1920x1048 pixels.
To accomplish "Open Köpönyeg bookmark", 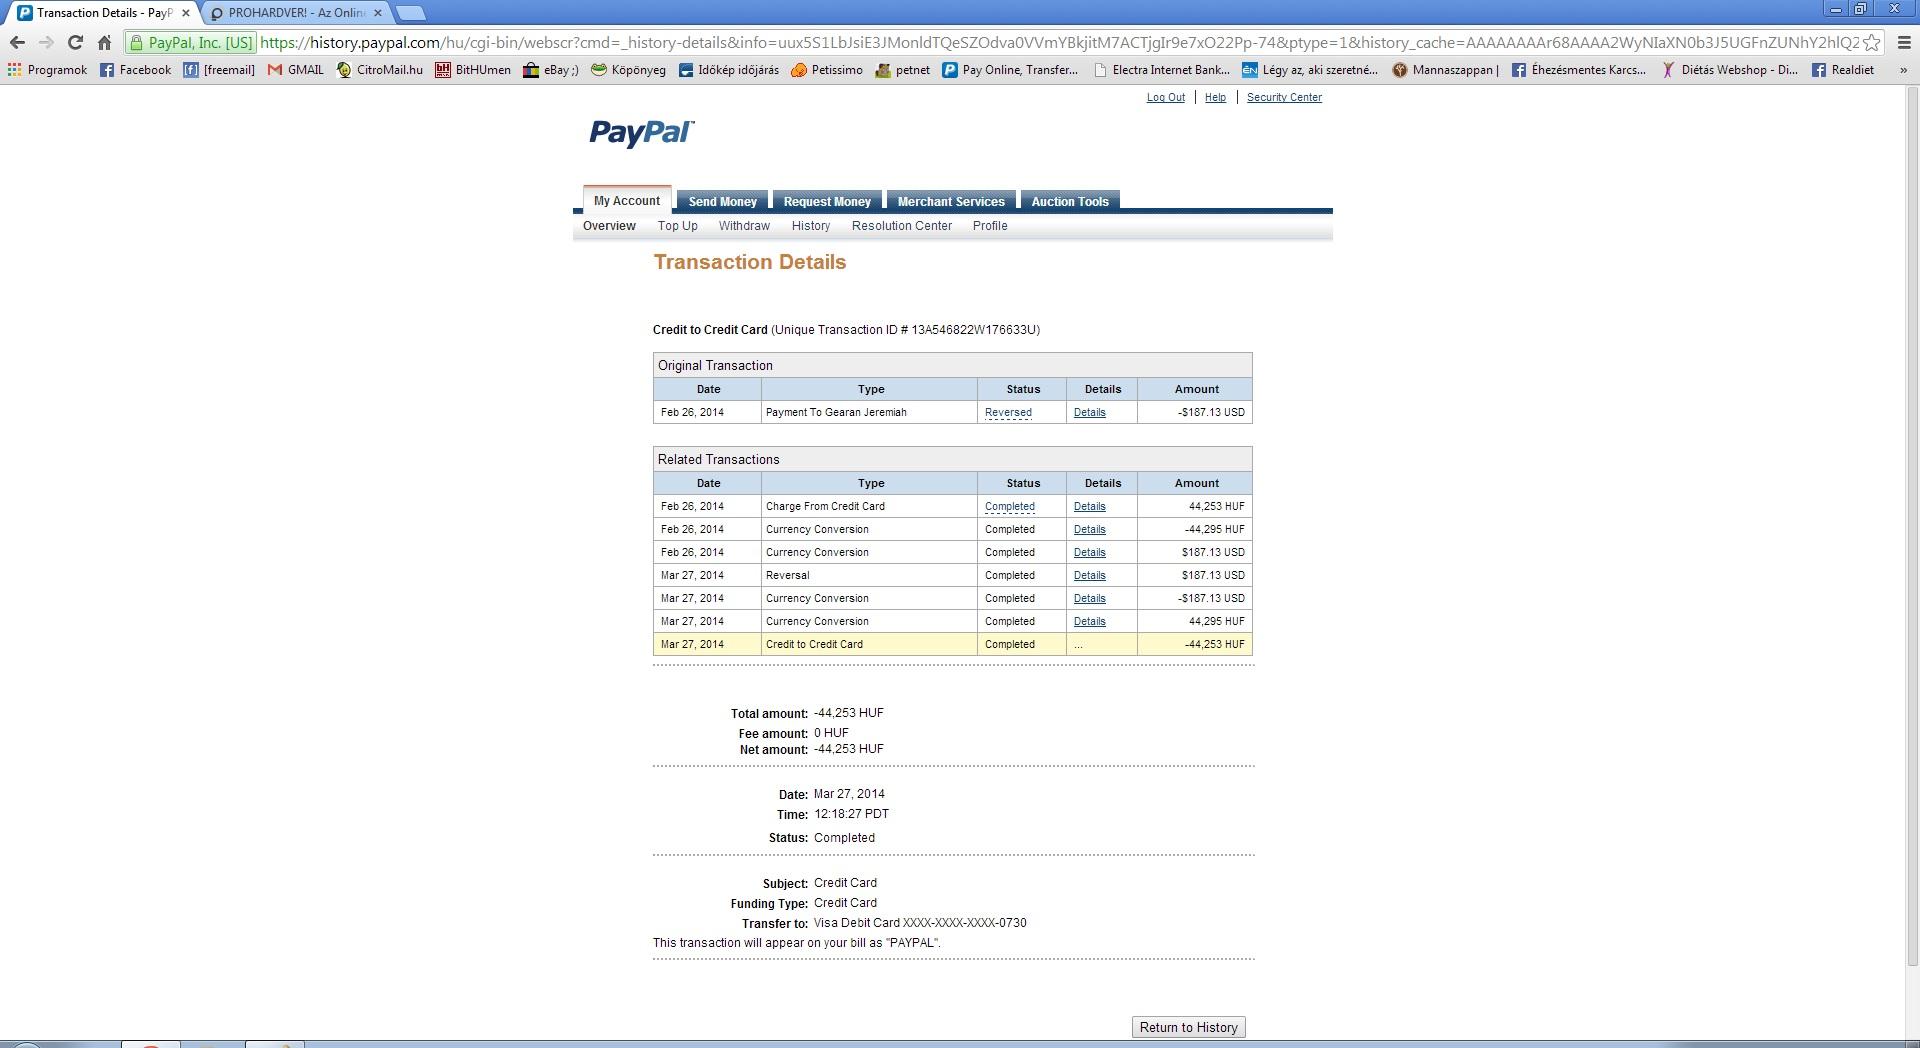I will 628,70.
